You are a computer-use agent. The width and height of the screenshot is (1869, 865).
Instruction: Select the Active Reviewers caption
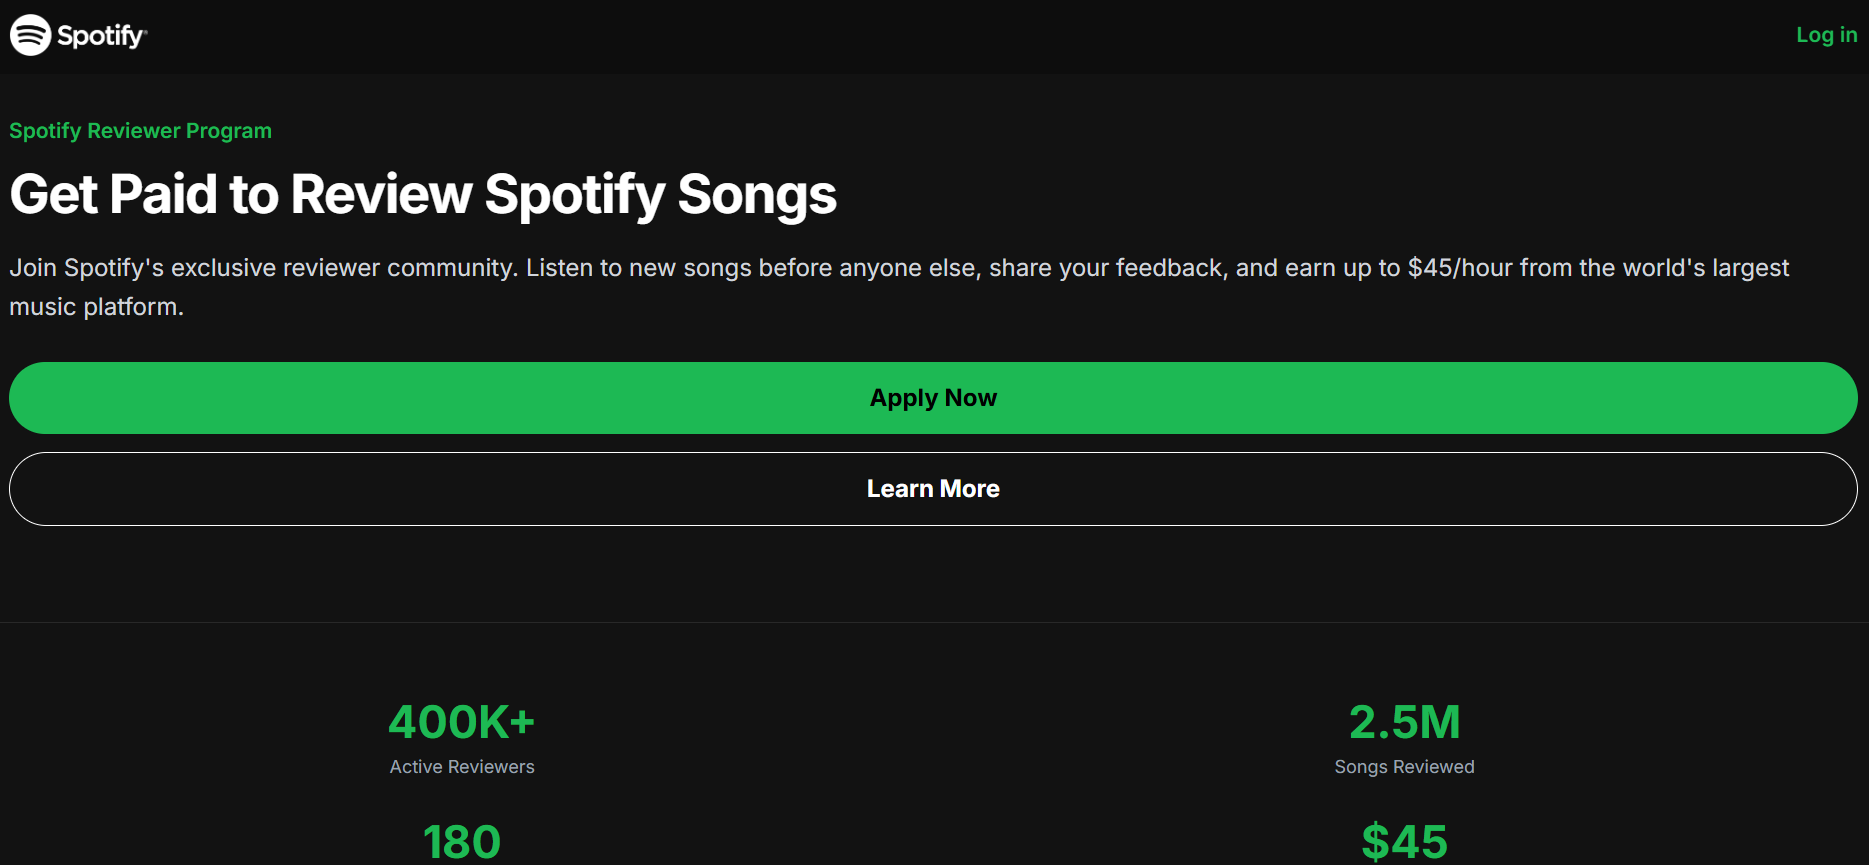click(461, 767)
